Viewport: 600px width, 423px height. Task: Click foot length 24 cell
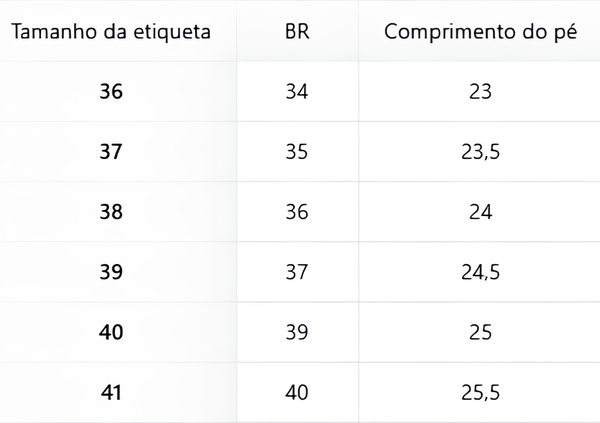click(480, 212)
